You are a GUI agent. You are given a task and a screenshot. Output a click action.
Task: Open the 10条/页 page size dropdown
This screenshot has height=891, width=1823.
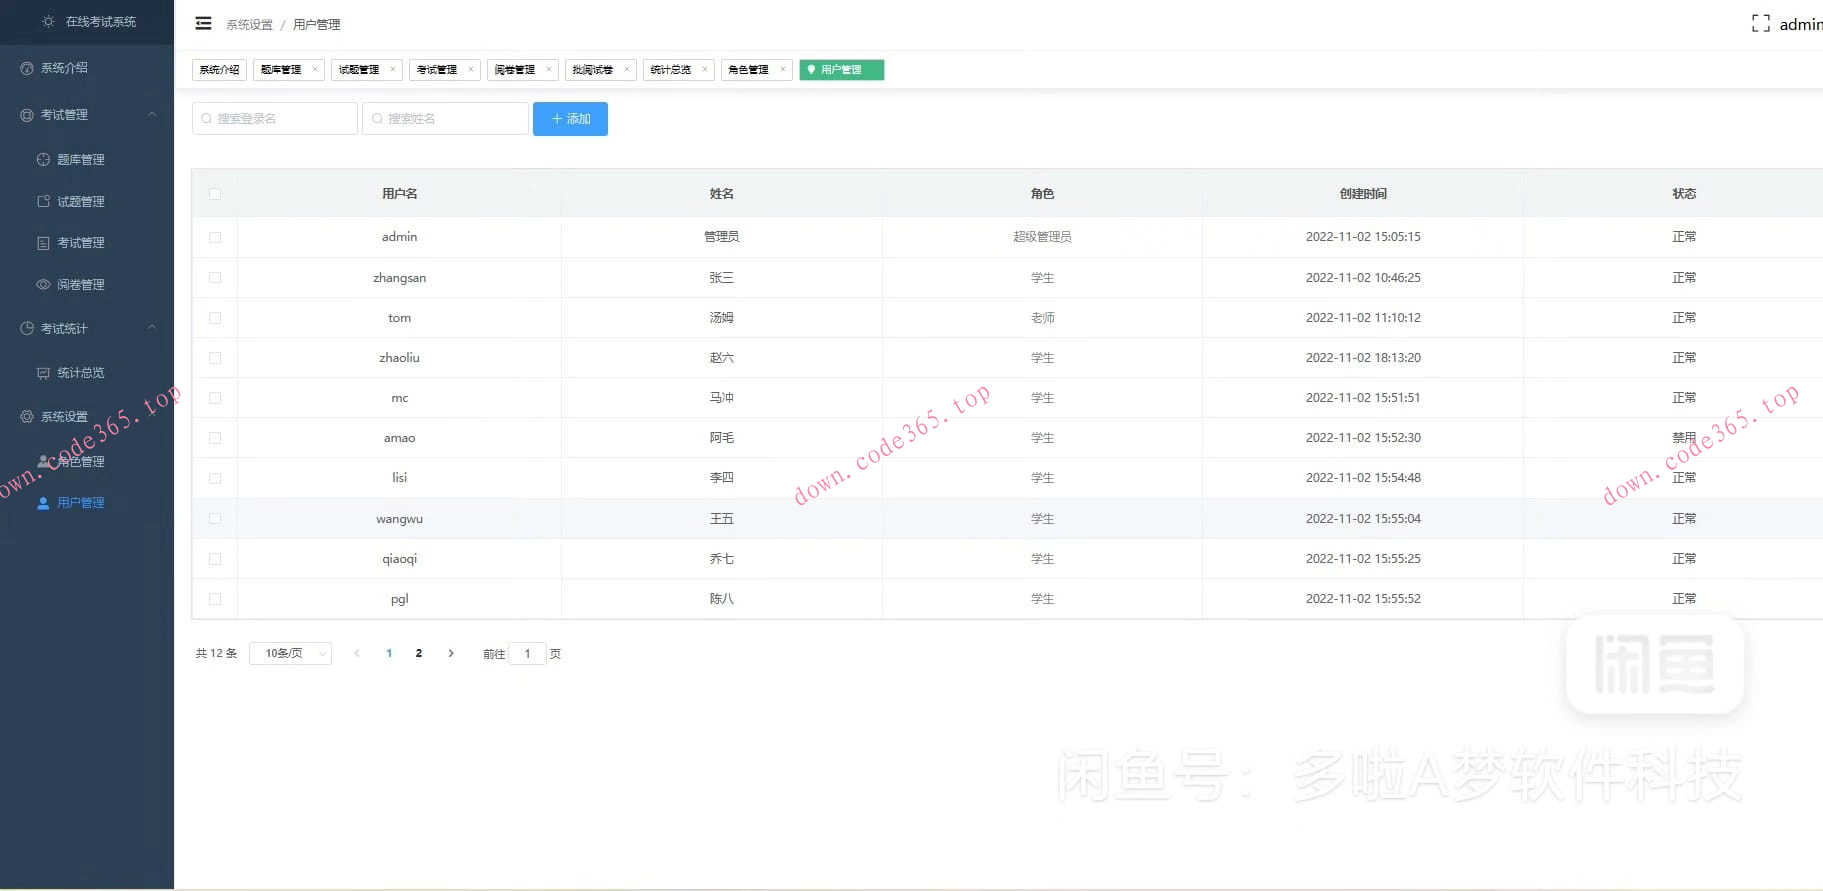coord(290,654)
